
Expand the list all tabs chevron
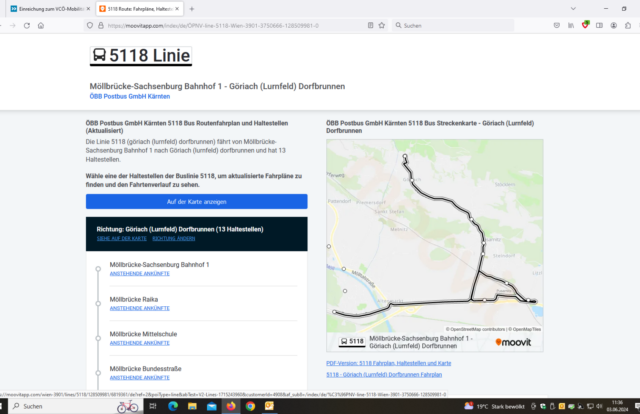click(573, 9)
